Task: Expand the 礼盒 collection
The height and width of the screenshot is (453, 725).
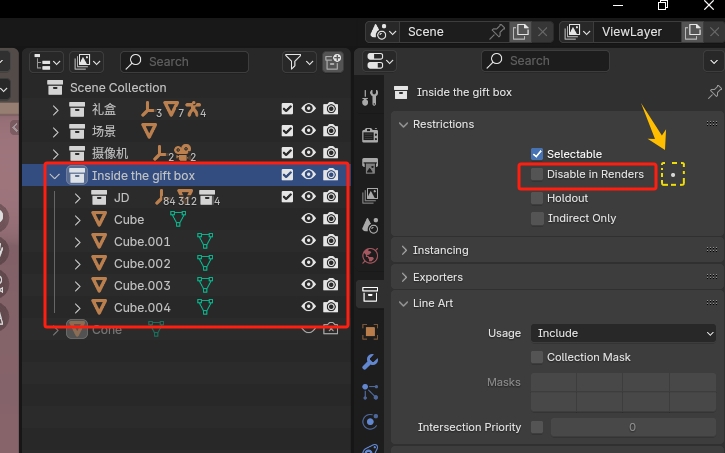Action: pos(55,110)
